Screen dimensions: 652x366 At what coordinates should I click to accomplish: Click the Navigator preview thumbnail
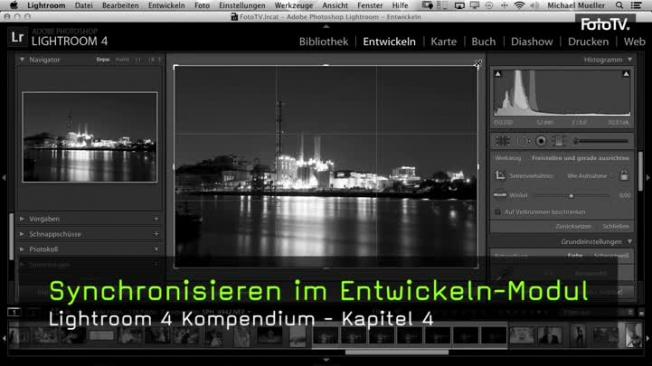(x=90, y=137)
